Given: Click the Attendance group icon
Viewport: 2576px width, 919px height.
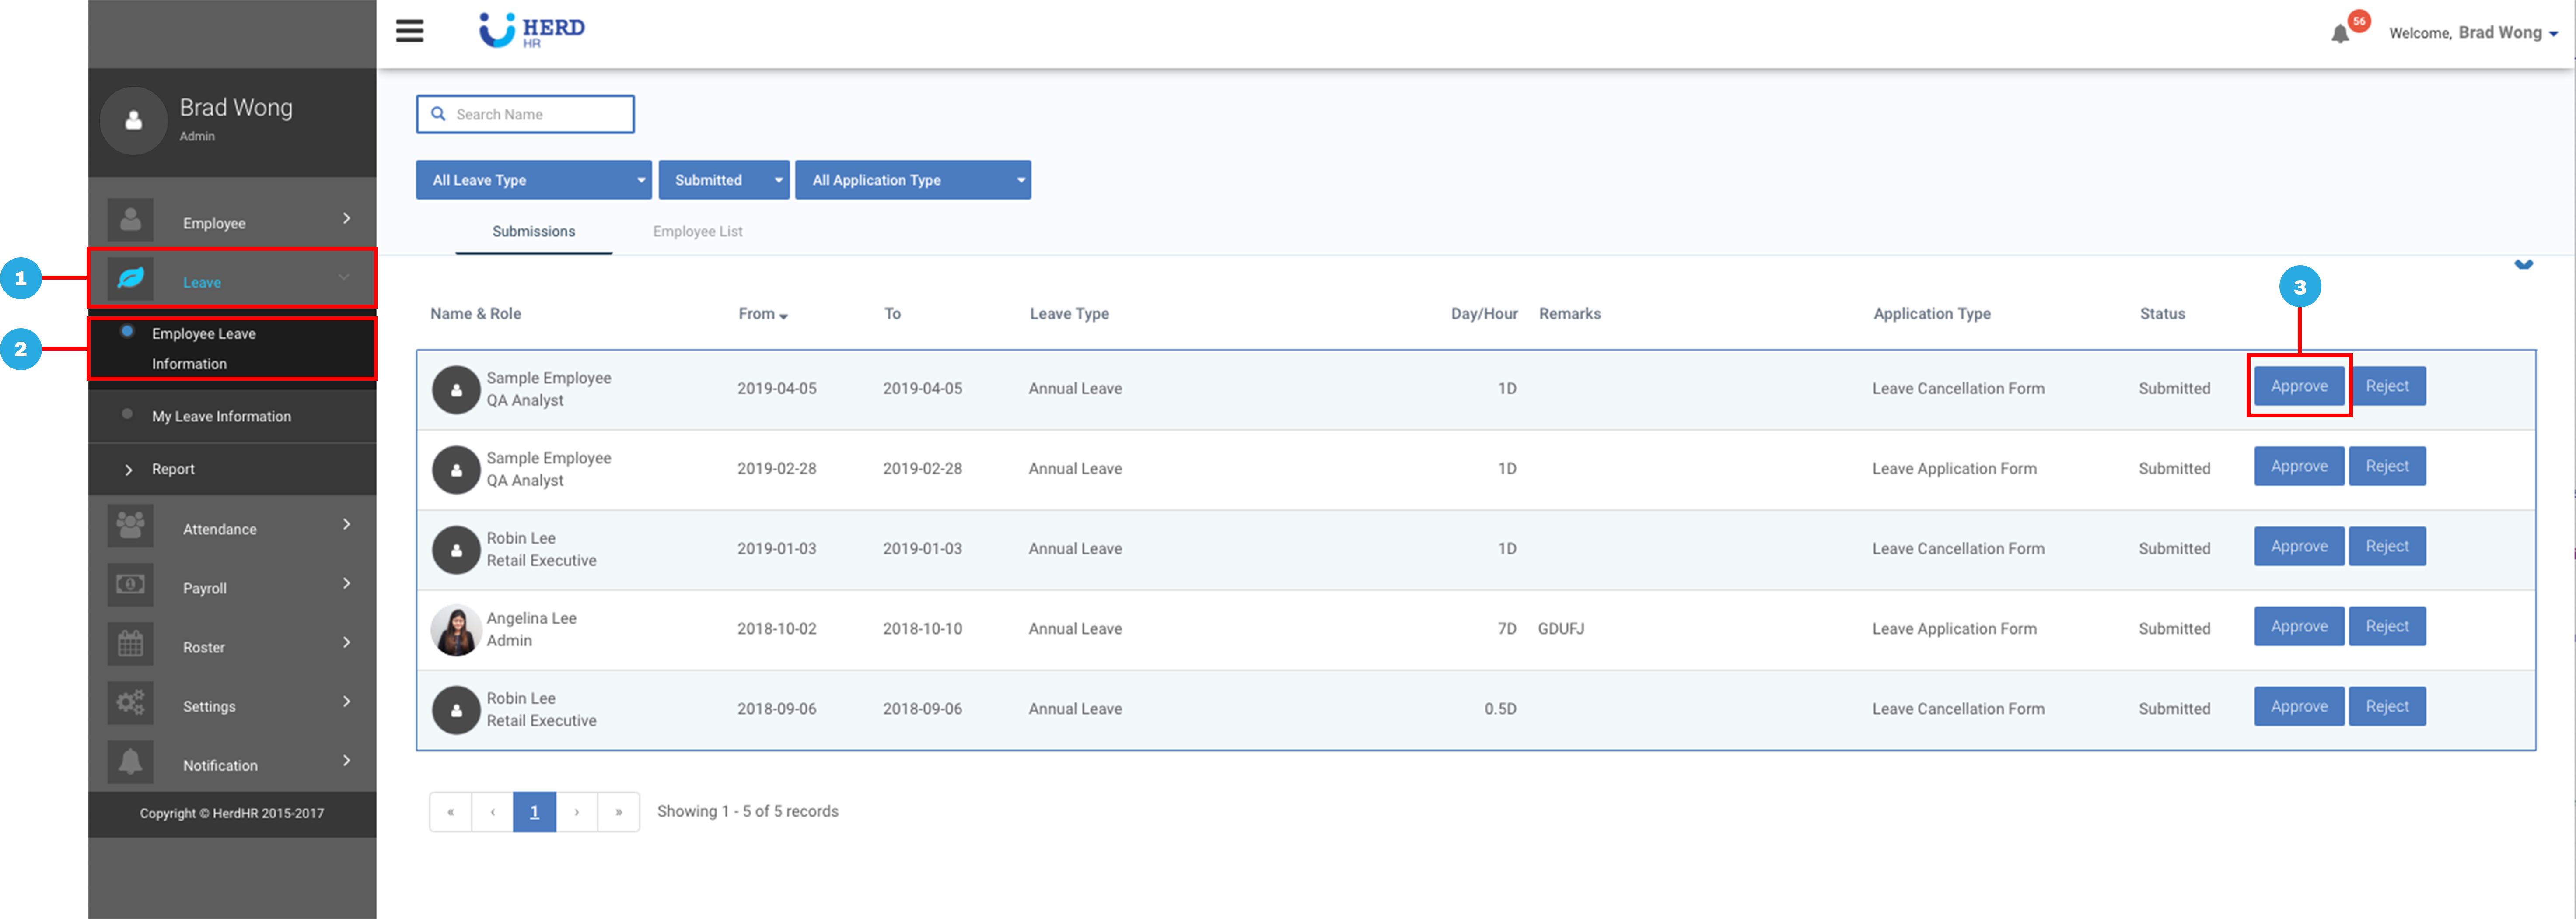Looking at the screenshot, I should (131, 526).
